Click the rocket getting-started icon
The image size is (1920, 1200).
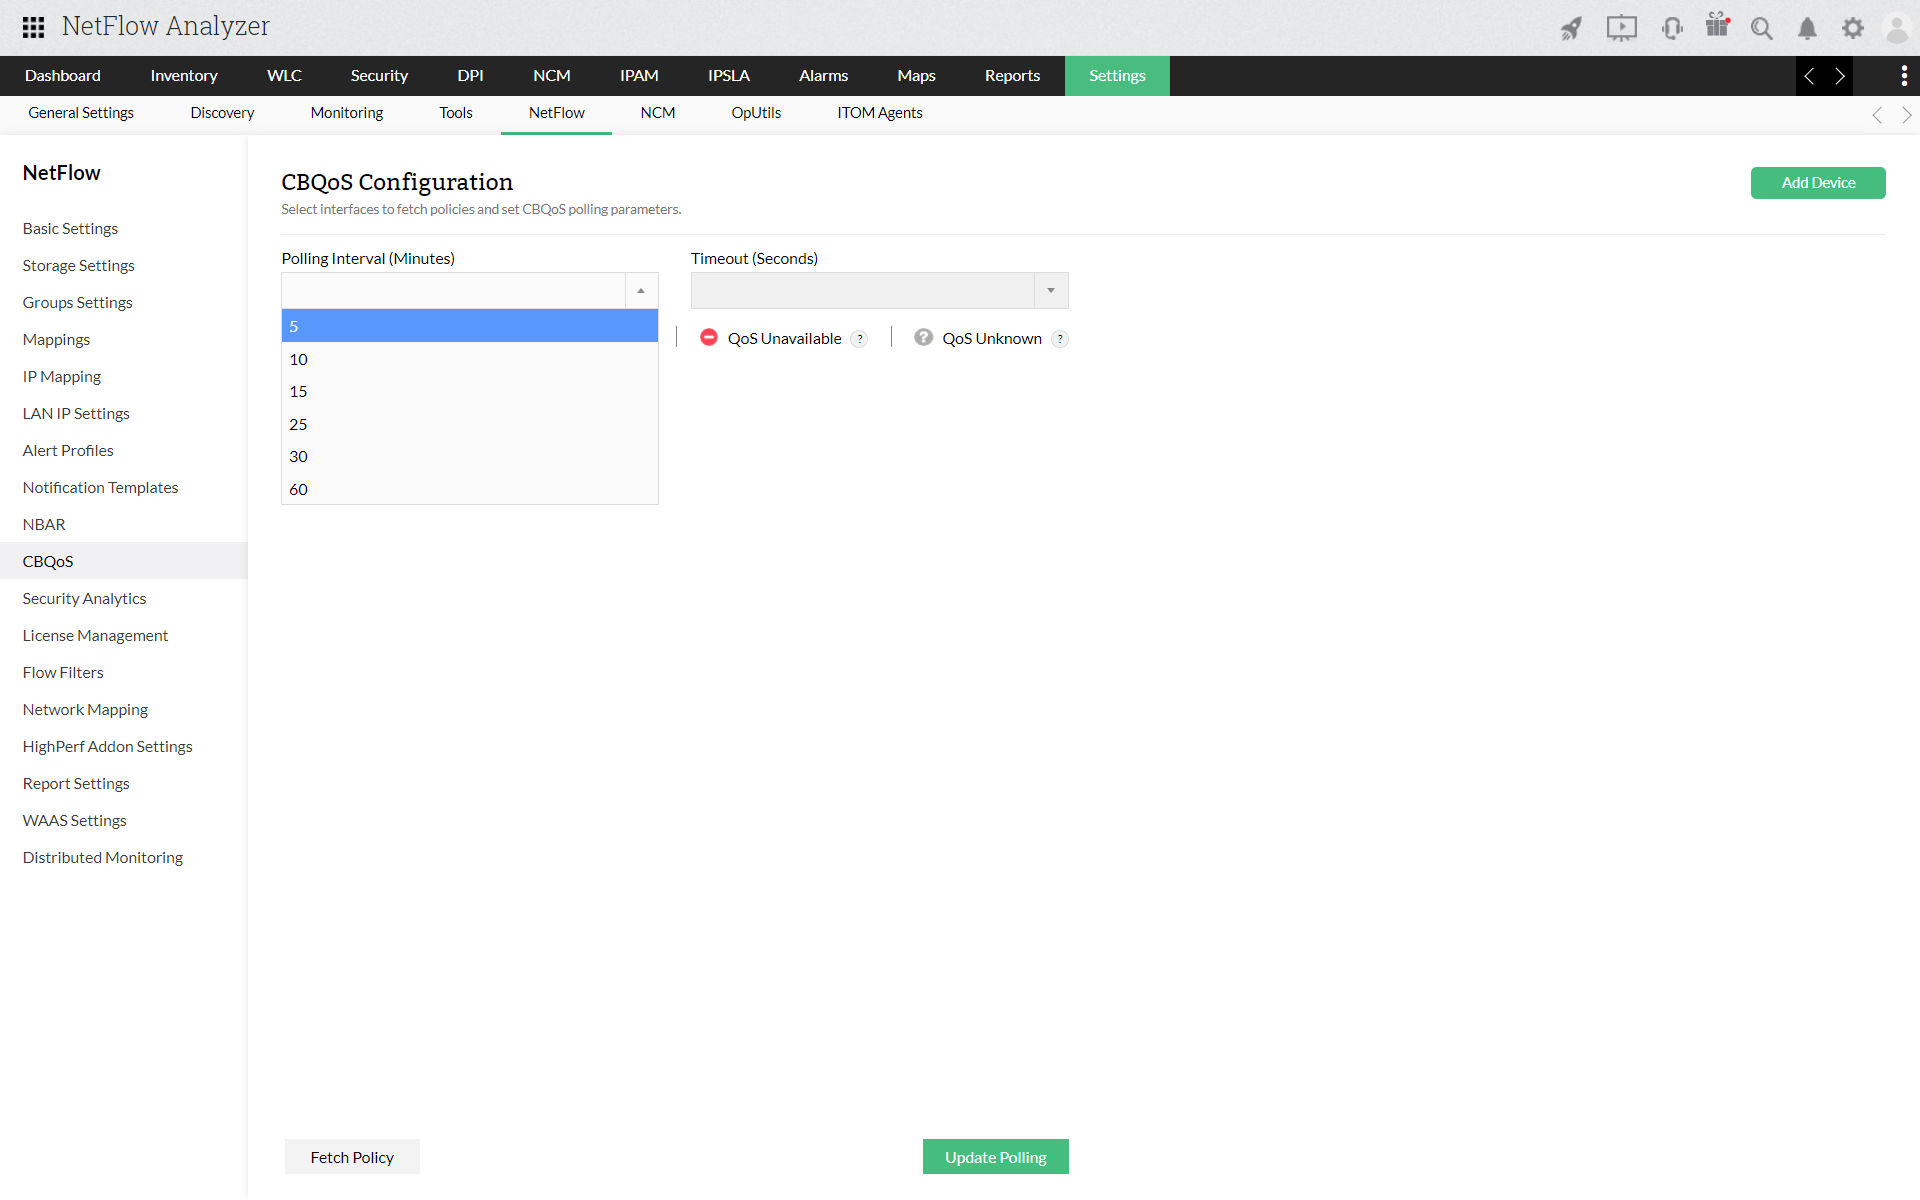pyautogui.click(x=1571, y=28)
